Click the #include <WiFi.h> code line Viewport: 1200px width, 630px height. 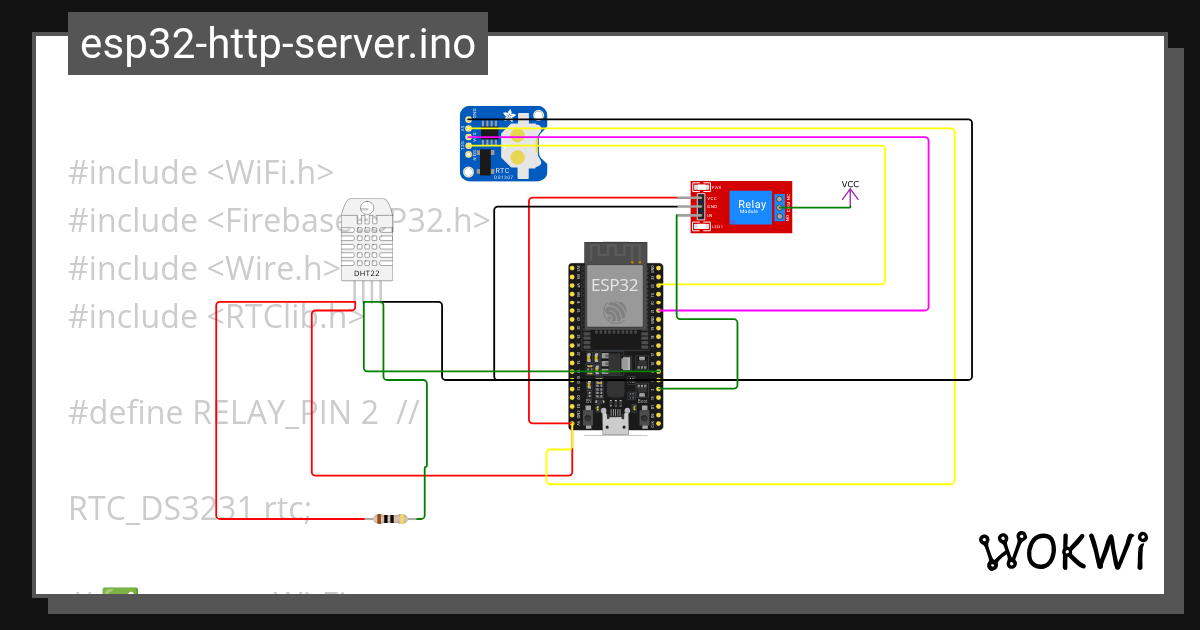[x=200, y=172]
